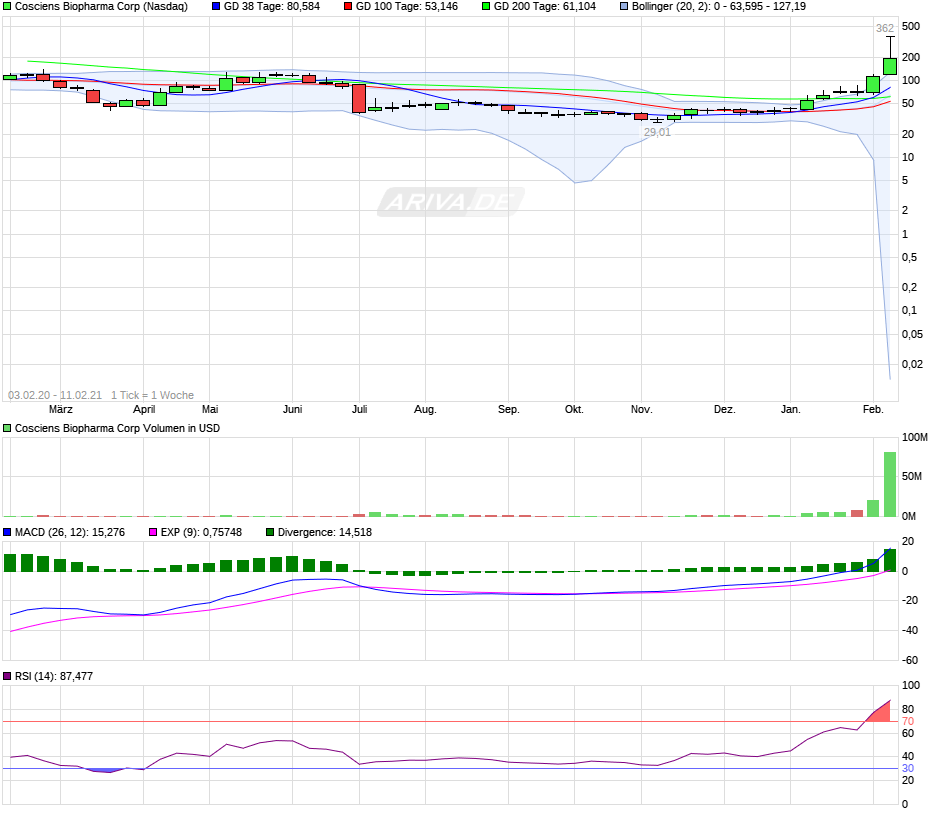Screen dimensions: 940x814
Task: Click the dark green Divergence legend swatch
Action: 270,532
